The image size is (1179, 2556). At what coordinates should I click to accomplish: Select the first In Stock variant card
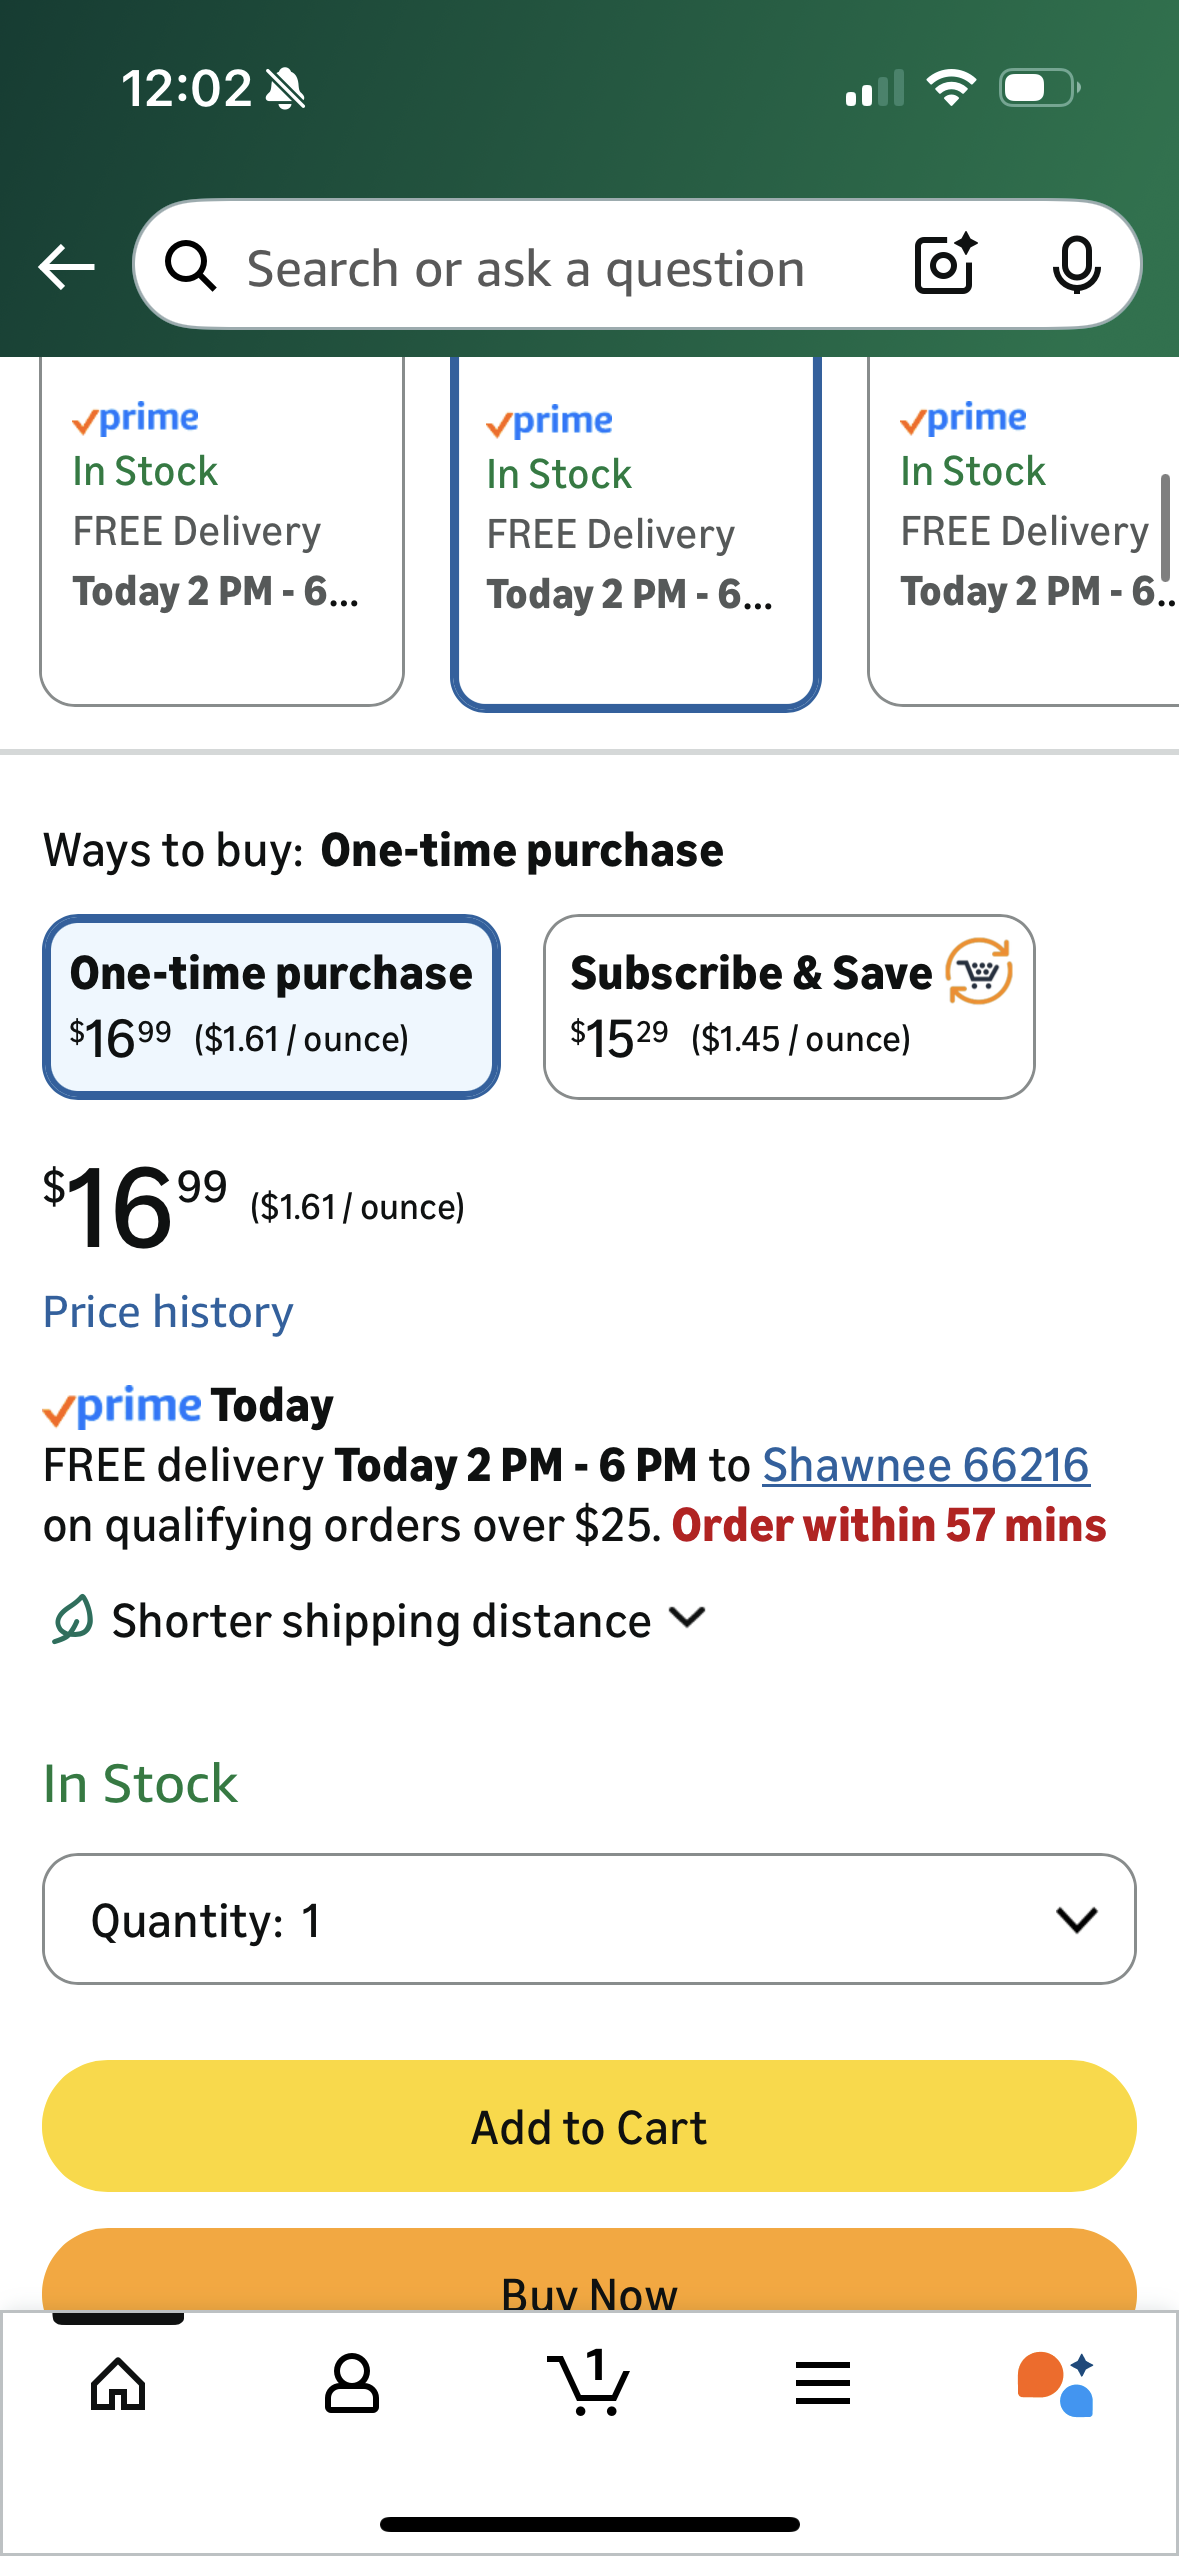pyautogui.click(x=221, y=530)
